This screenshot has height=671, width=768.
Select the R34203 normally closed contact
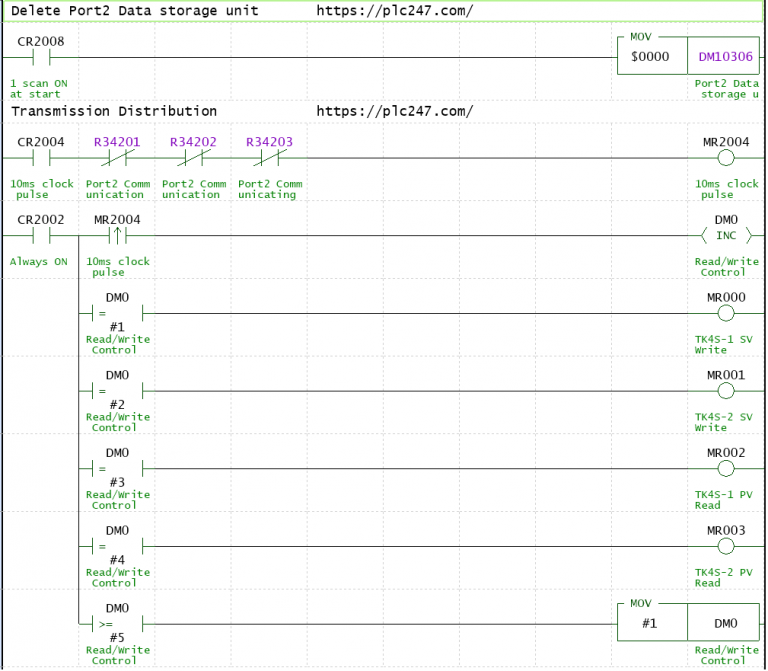tap(269, 158)
